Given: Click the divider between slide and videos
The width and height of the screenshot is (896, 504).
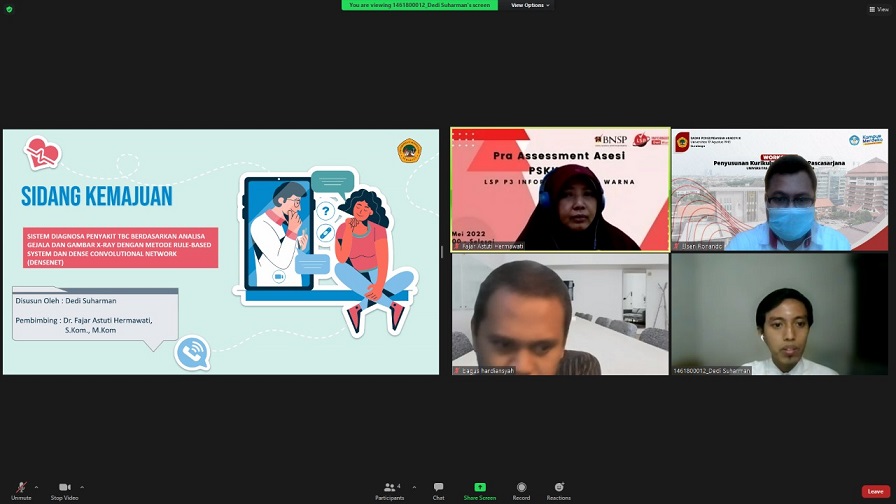Looking at the screenshot, I should [x=442, y=252].
